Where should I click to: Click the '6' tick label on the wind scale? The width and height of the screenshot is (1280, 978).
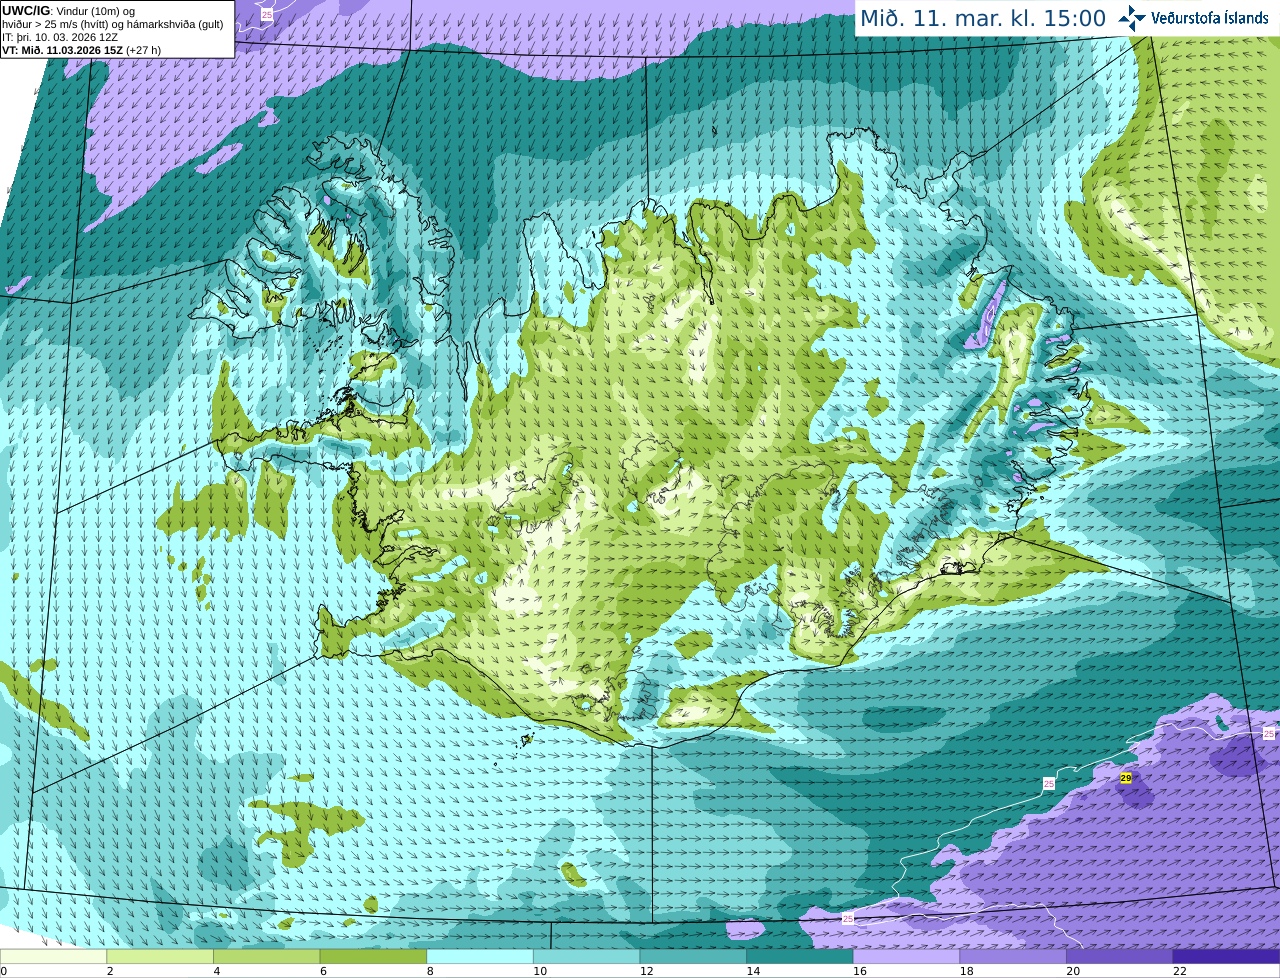coord(323,971)
